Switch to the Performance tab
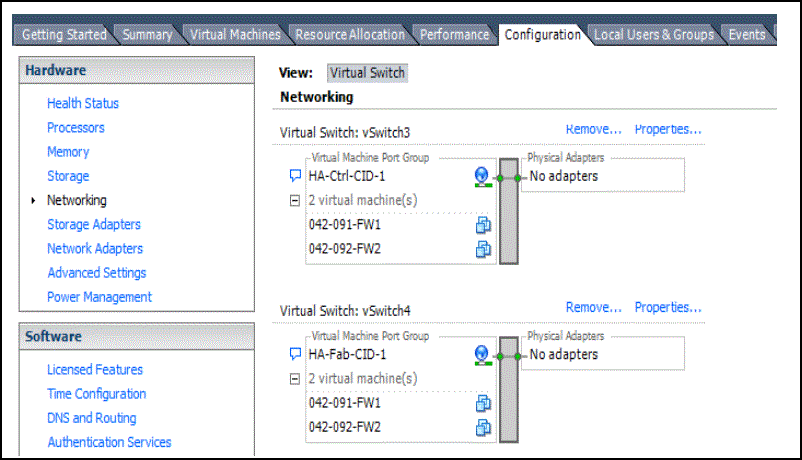This screenshot has height=460, width=802. point(454,34)
